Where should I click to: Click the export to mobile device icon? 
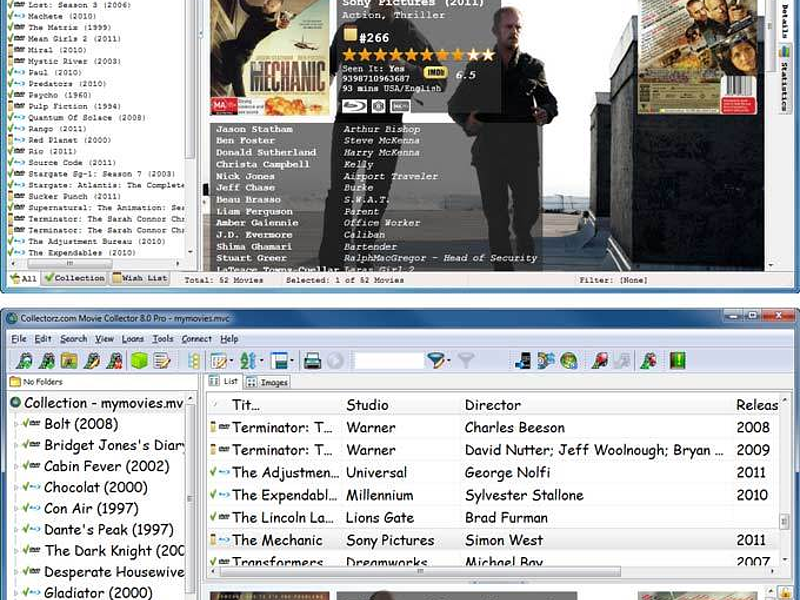click(x=523, y=361)
